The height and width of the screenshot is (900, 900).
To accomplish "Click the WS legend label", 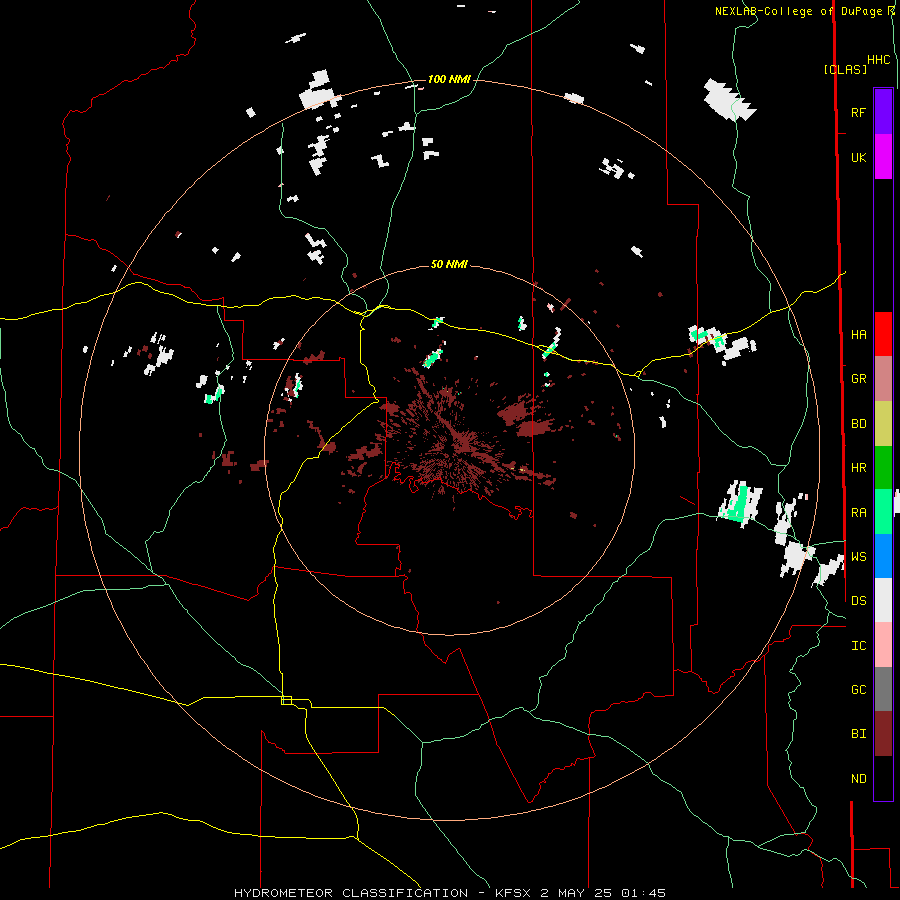I will click(x=858, y=556).
